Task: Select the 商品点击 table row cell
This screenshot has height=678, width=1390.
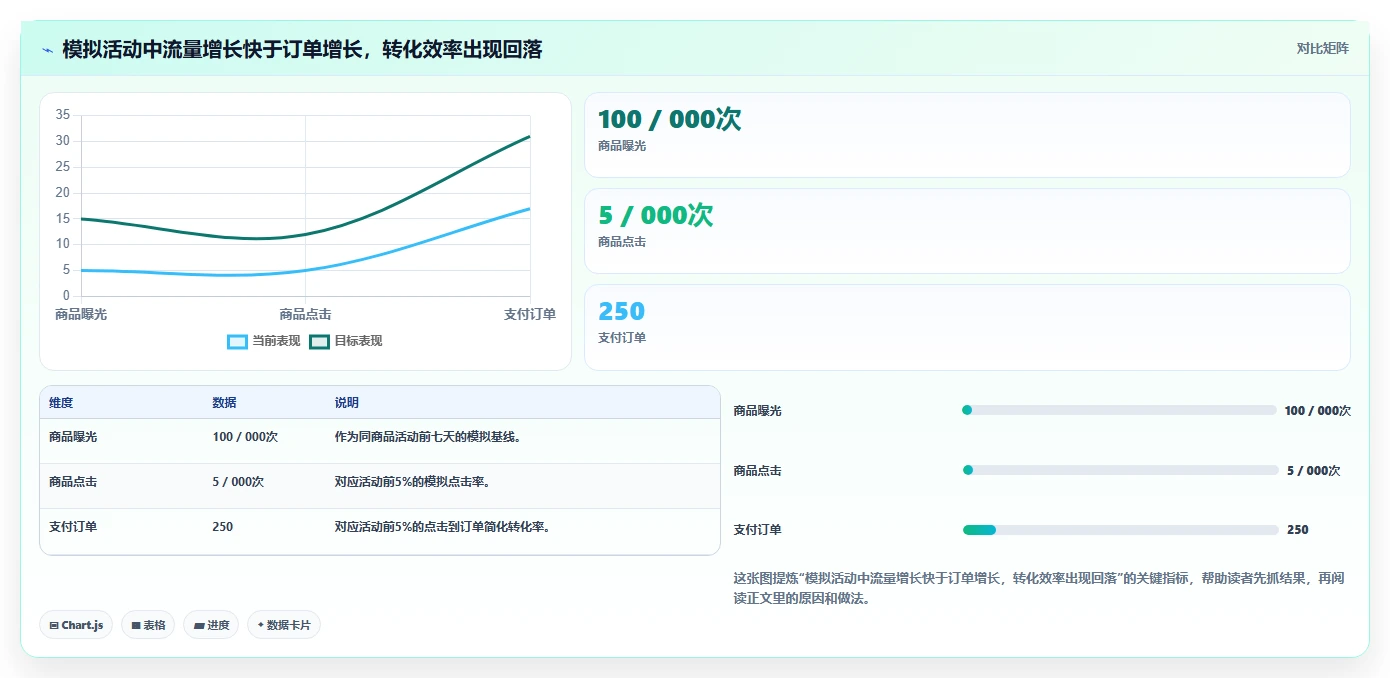Action: point(73,482)
